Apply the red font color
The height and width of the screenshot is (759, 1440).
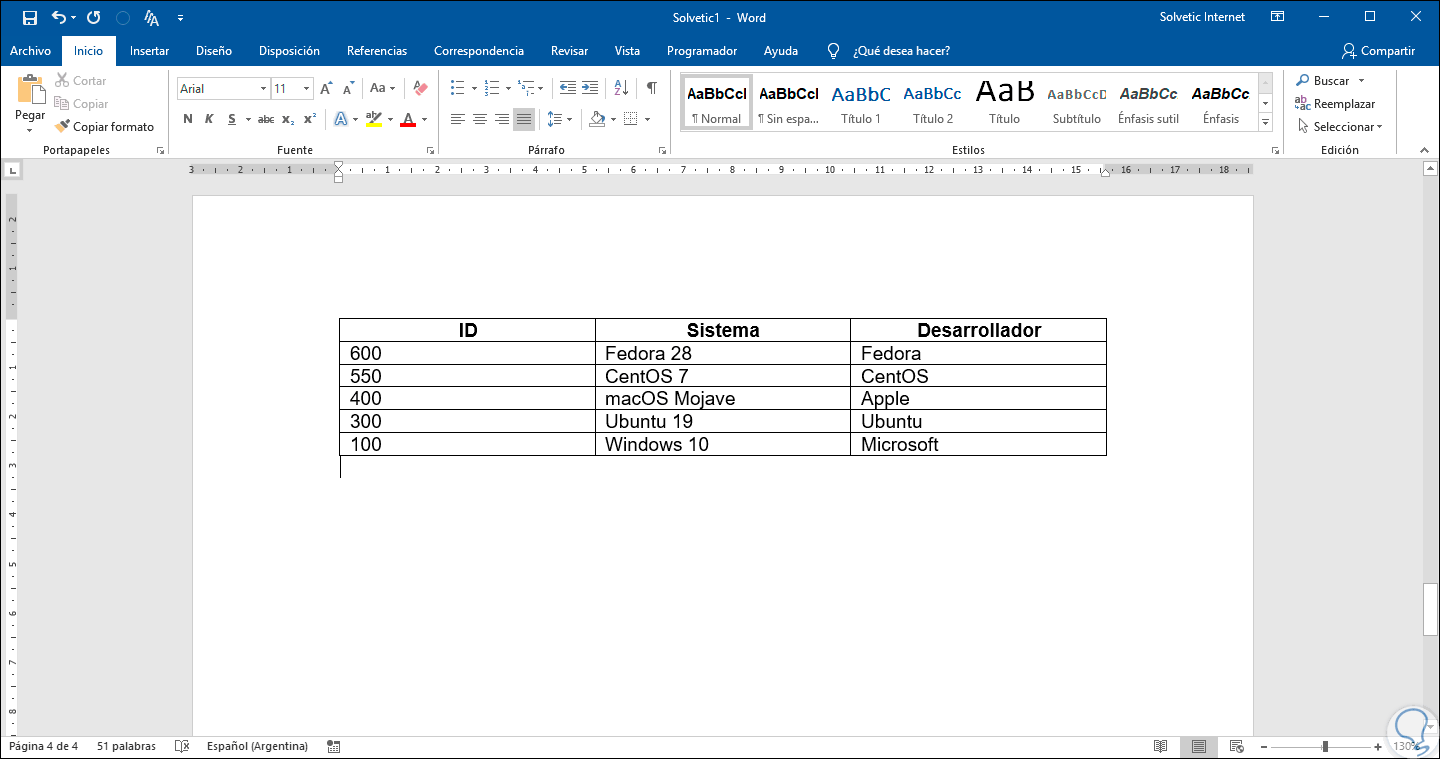(408, 119)
